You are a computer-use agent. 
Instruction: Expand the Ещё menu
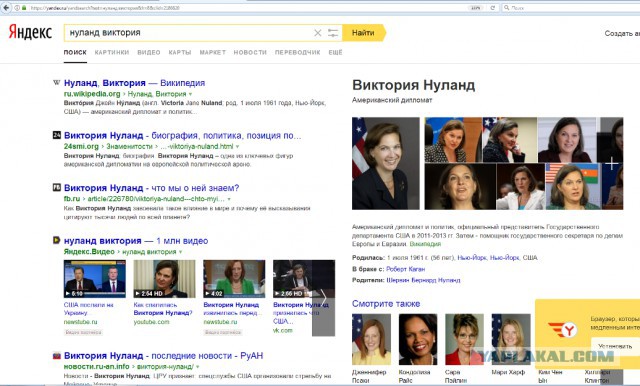click(336, 52)
